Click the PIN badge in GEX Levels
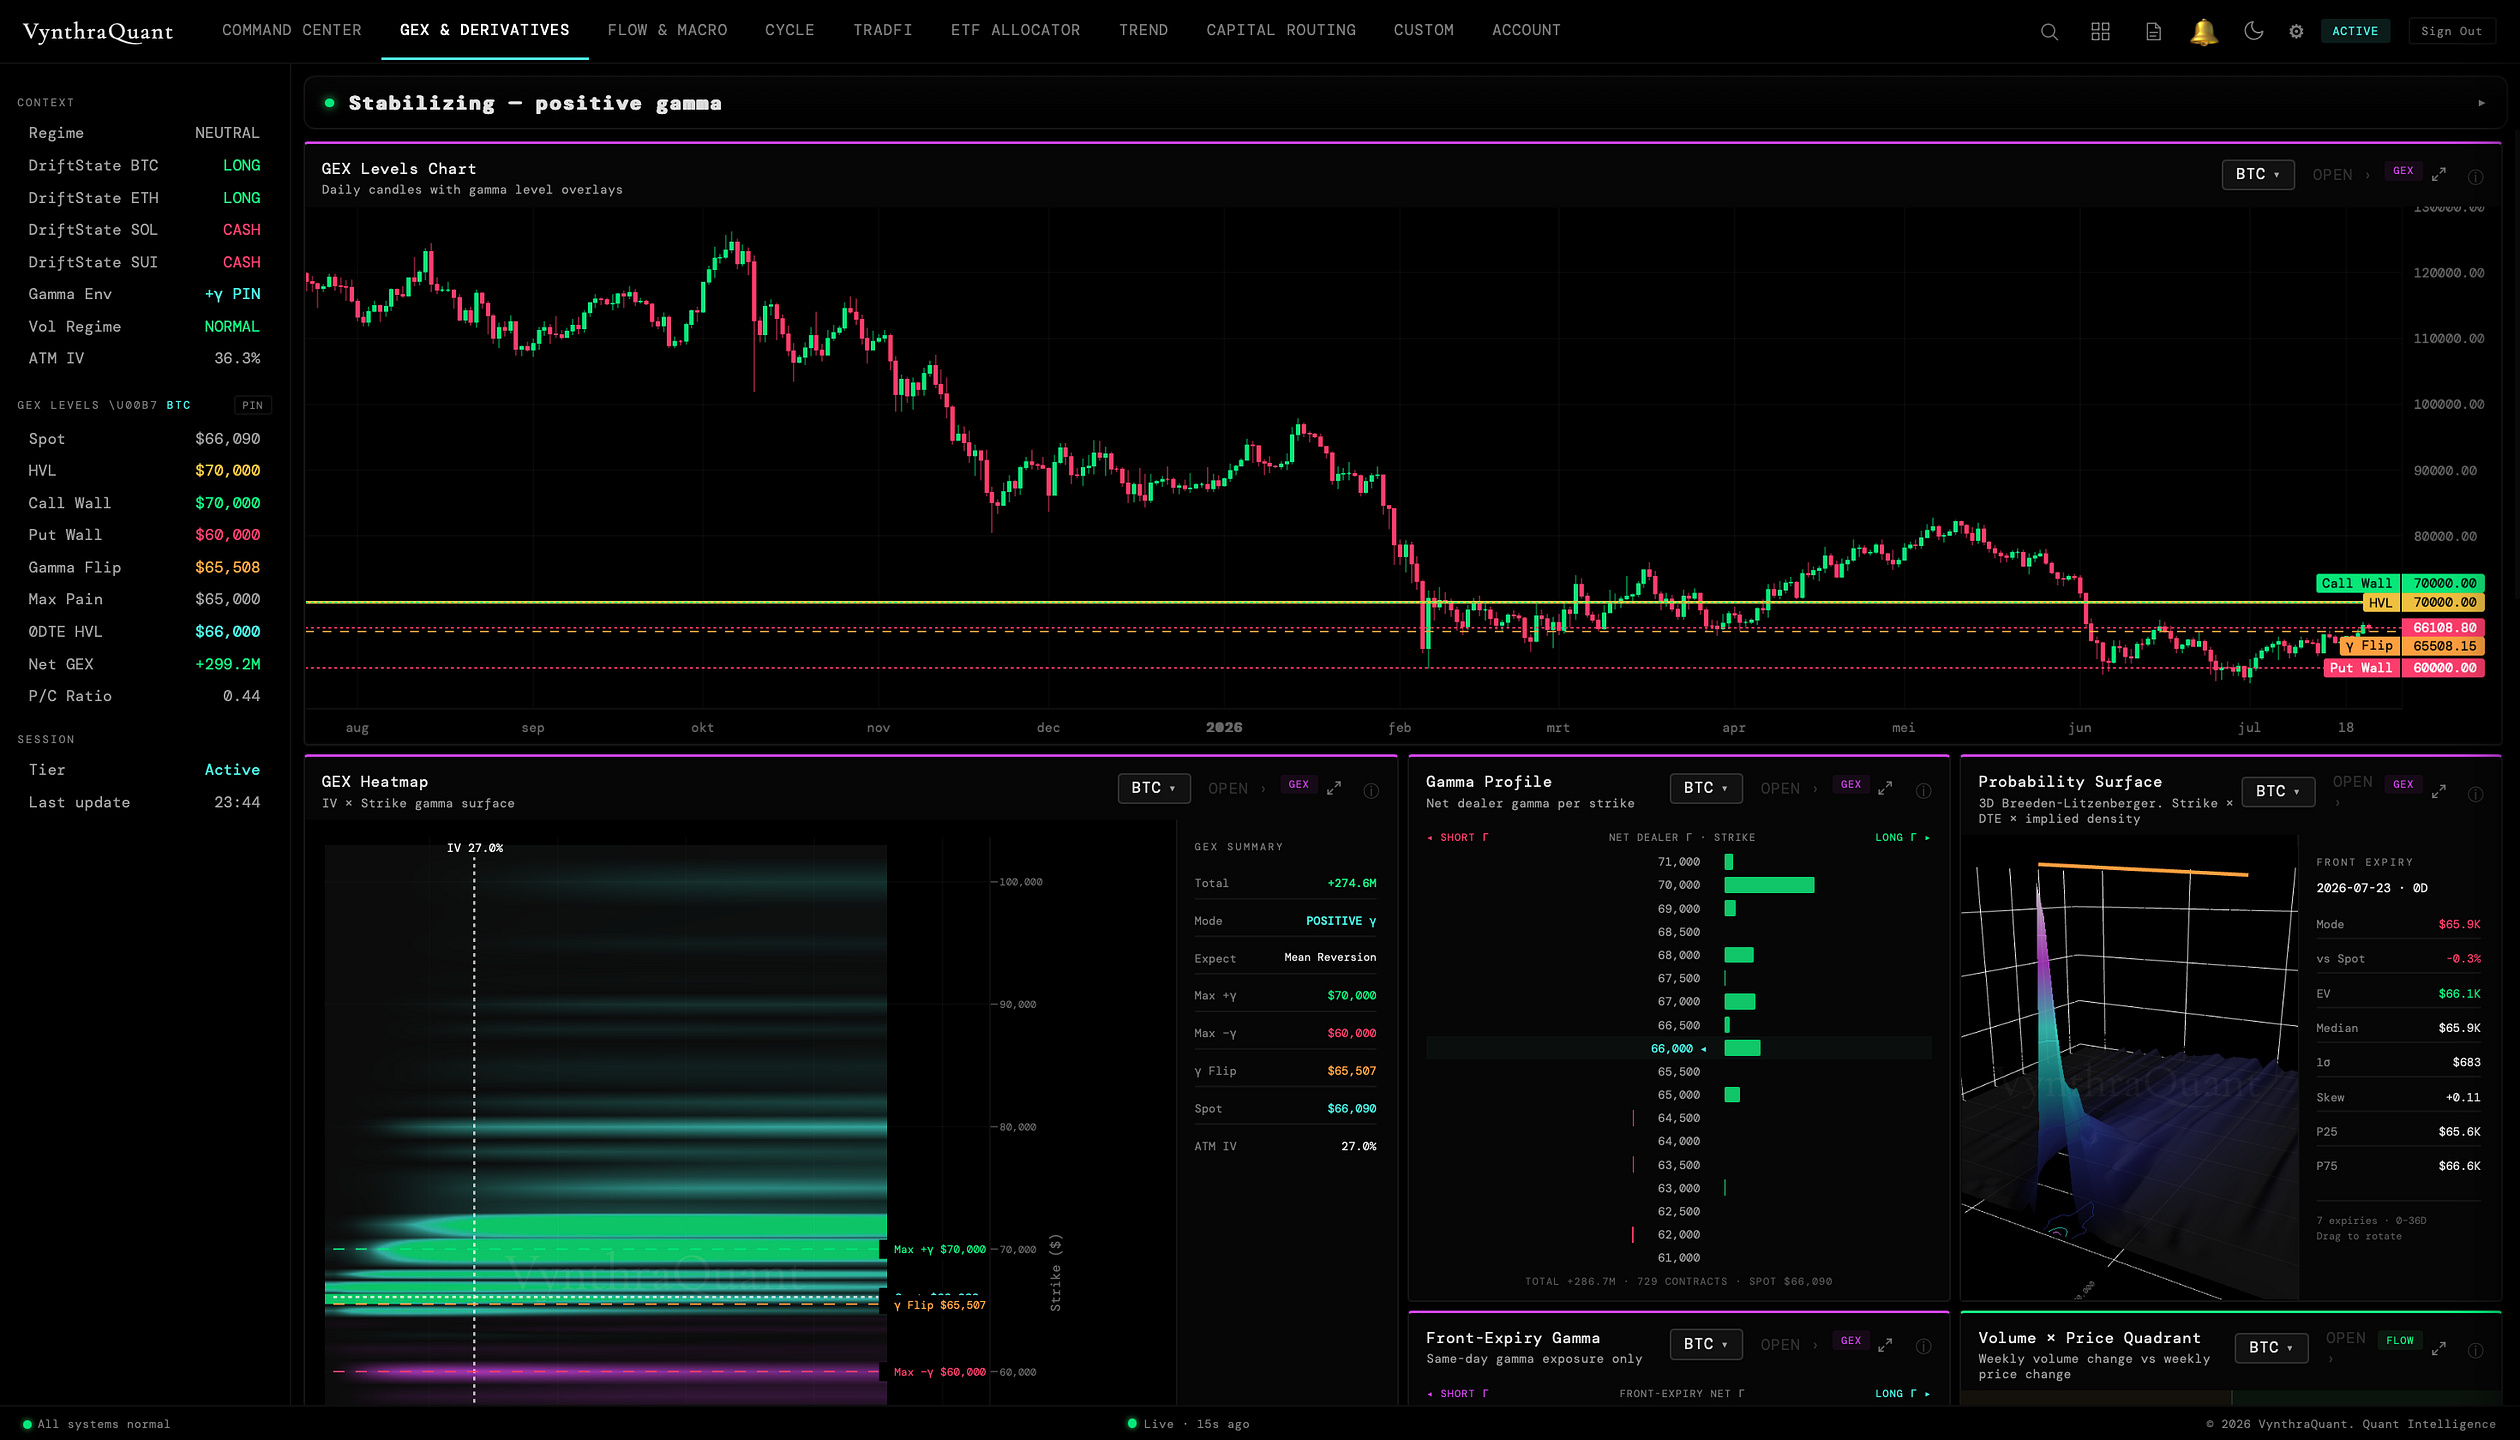Image resolution: width=2520 pixels, height=1440 pixels. coord(252,405)
